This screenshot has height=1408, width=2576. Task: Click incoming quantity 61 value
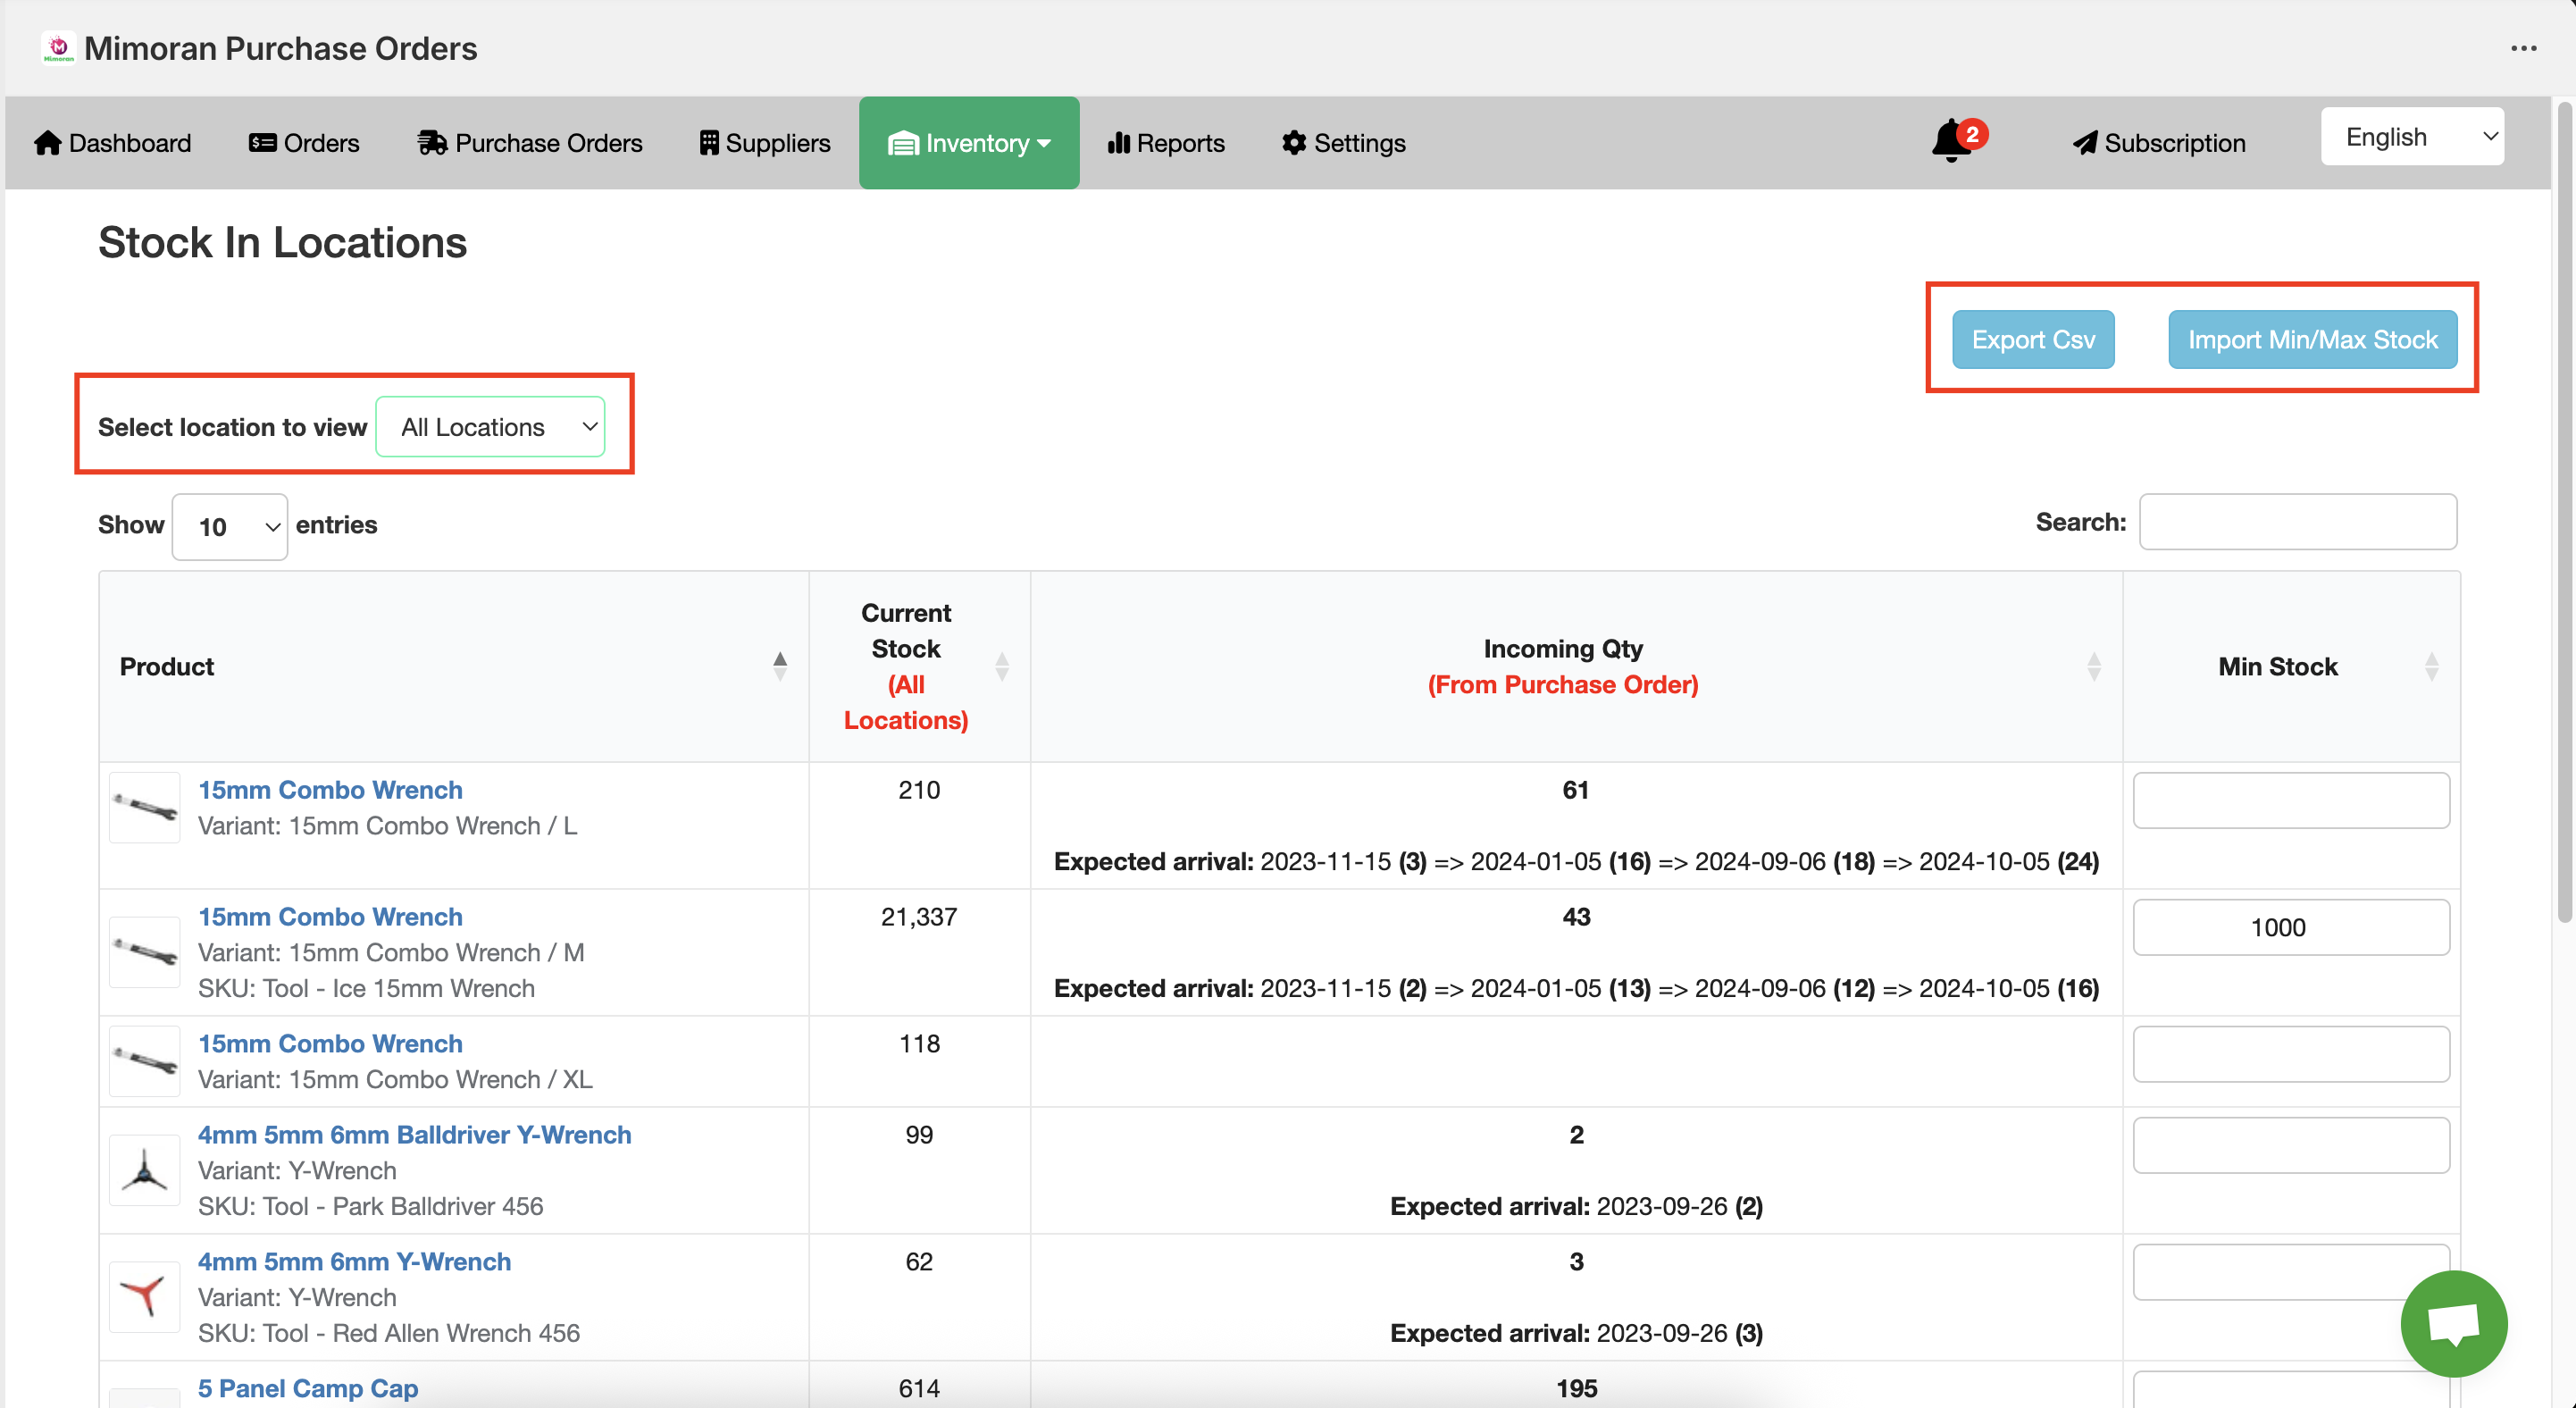point(1576,790)
